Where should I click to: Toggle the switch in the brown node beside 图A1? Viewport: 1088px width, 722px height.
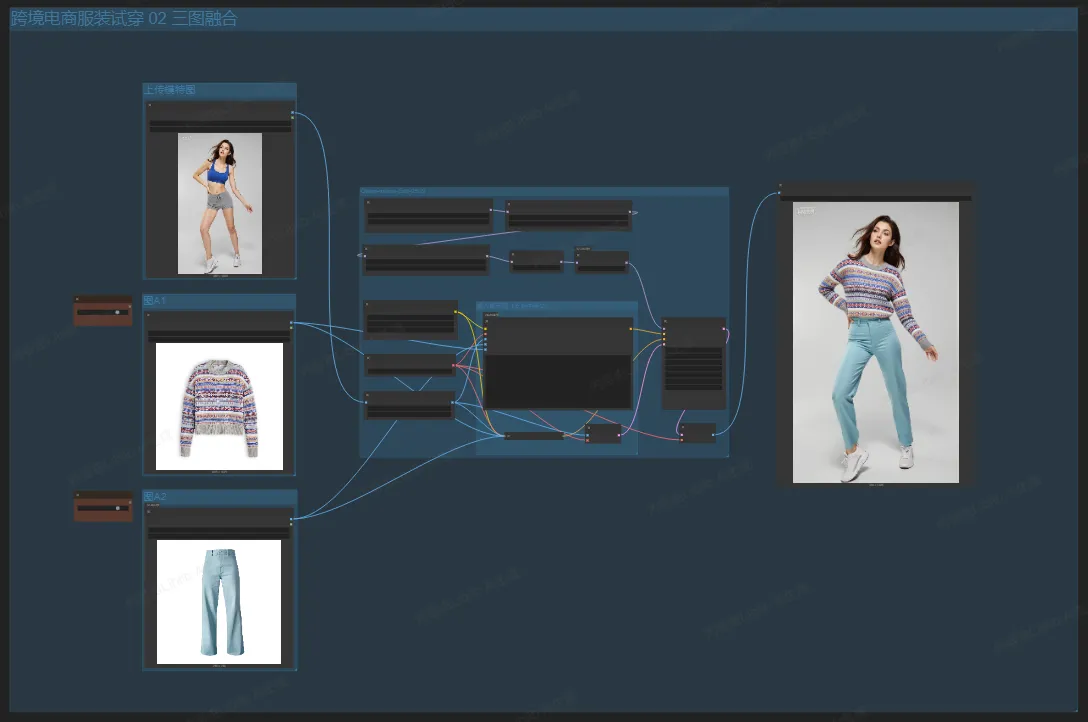coord(117,312)
